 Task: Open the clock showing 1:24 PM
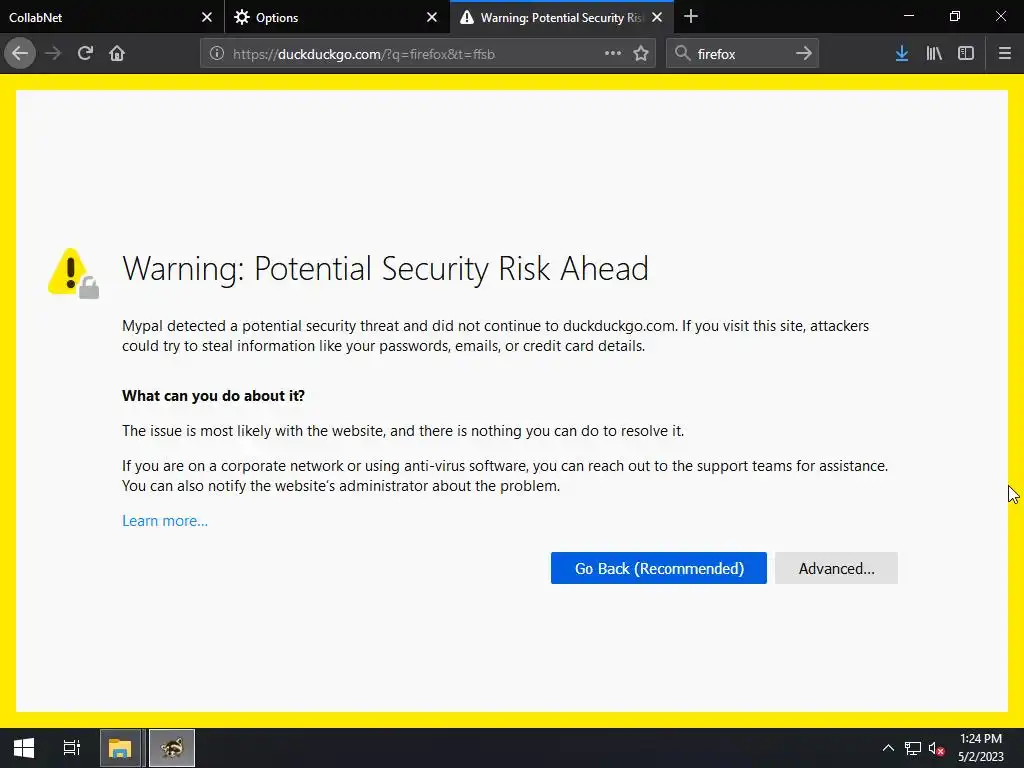[980, 748]
